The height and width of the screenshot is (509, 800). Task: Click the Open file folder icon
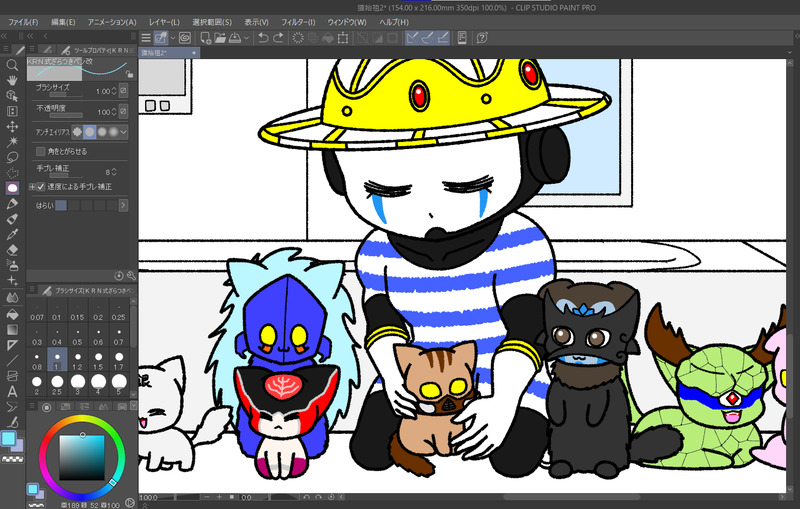tap(220, 38)
